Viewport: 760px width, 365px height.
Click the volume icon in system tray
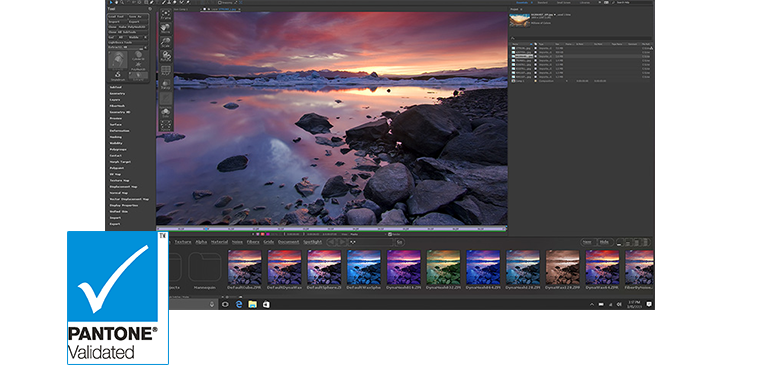click(x=619, y=304)
